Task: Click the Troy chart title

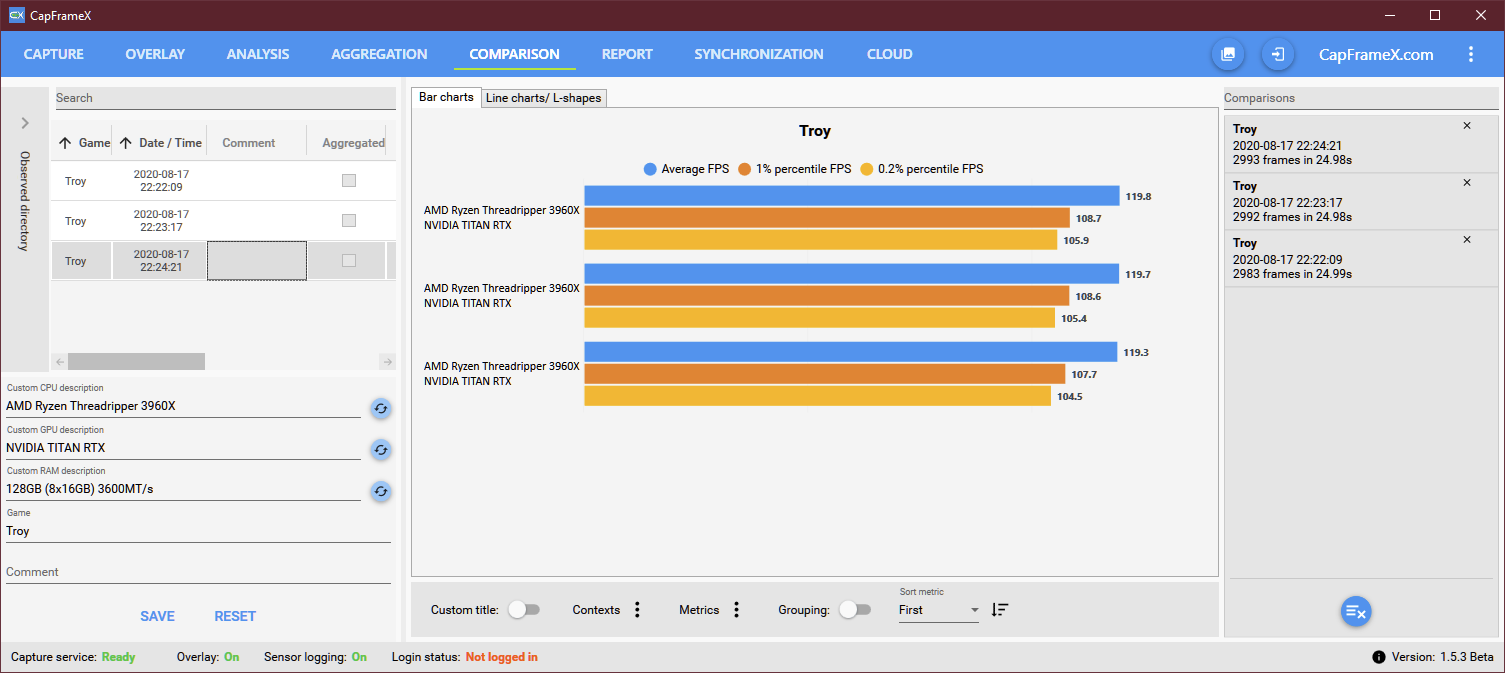Action: (x=815, y=131)
